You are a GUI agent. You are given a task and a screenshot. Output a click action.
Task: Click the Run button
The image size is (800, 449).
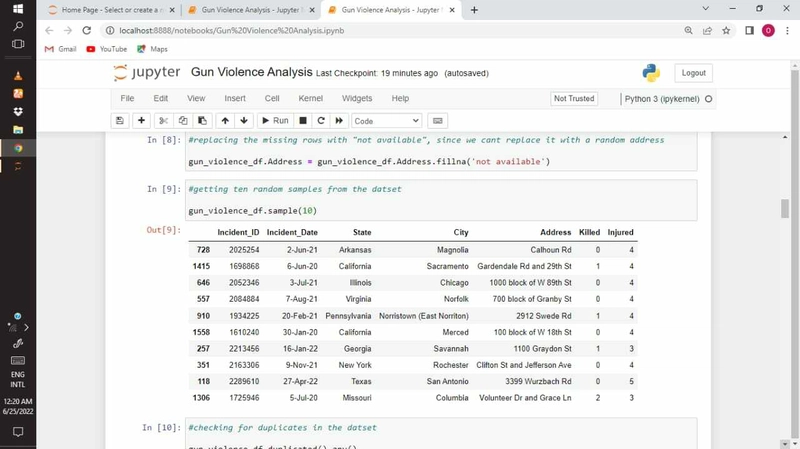tap(275, 121)
